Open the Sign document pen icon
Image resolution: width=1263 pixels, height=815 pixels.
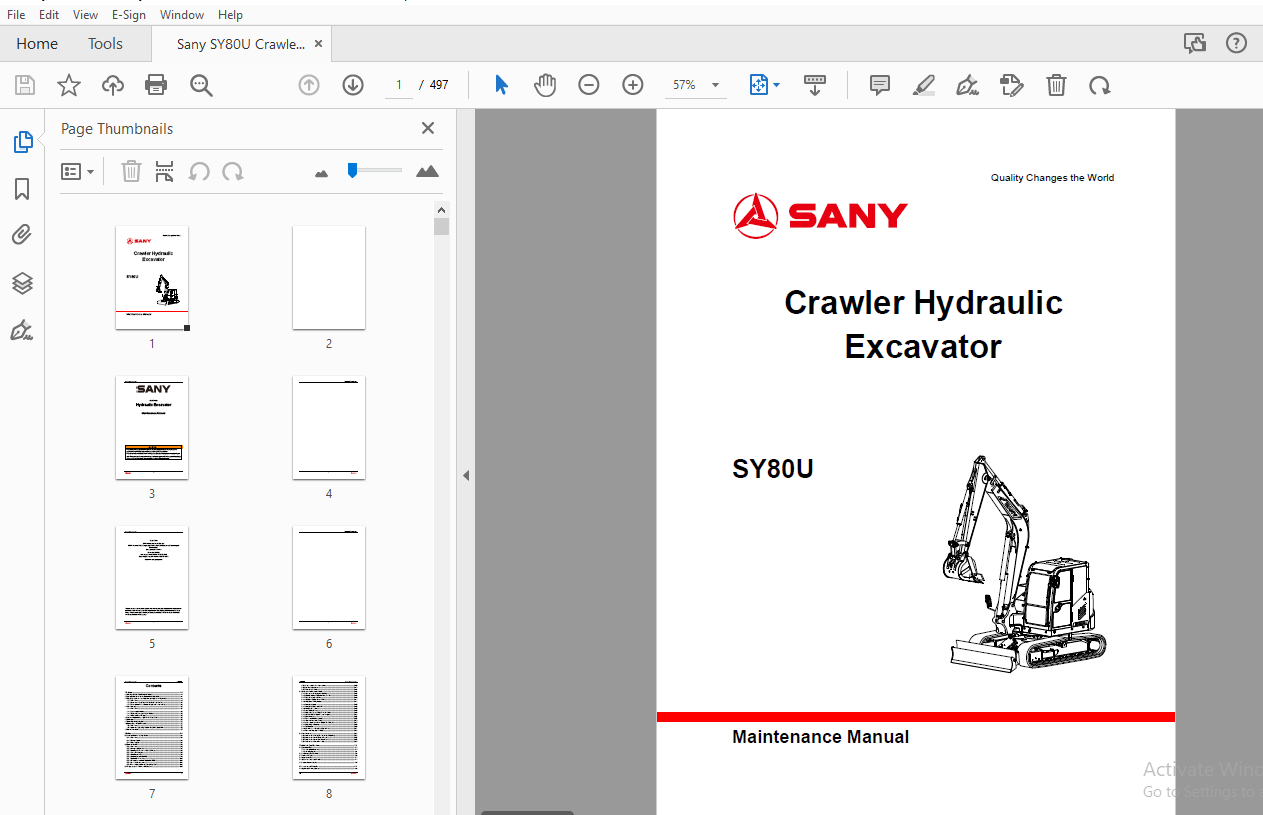967,85
